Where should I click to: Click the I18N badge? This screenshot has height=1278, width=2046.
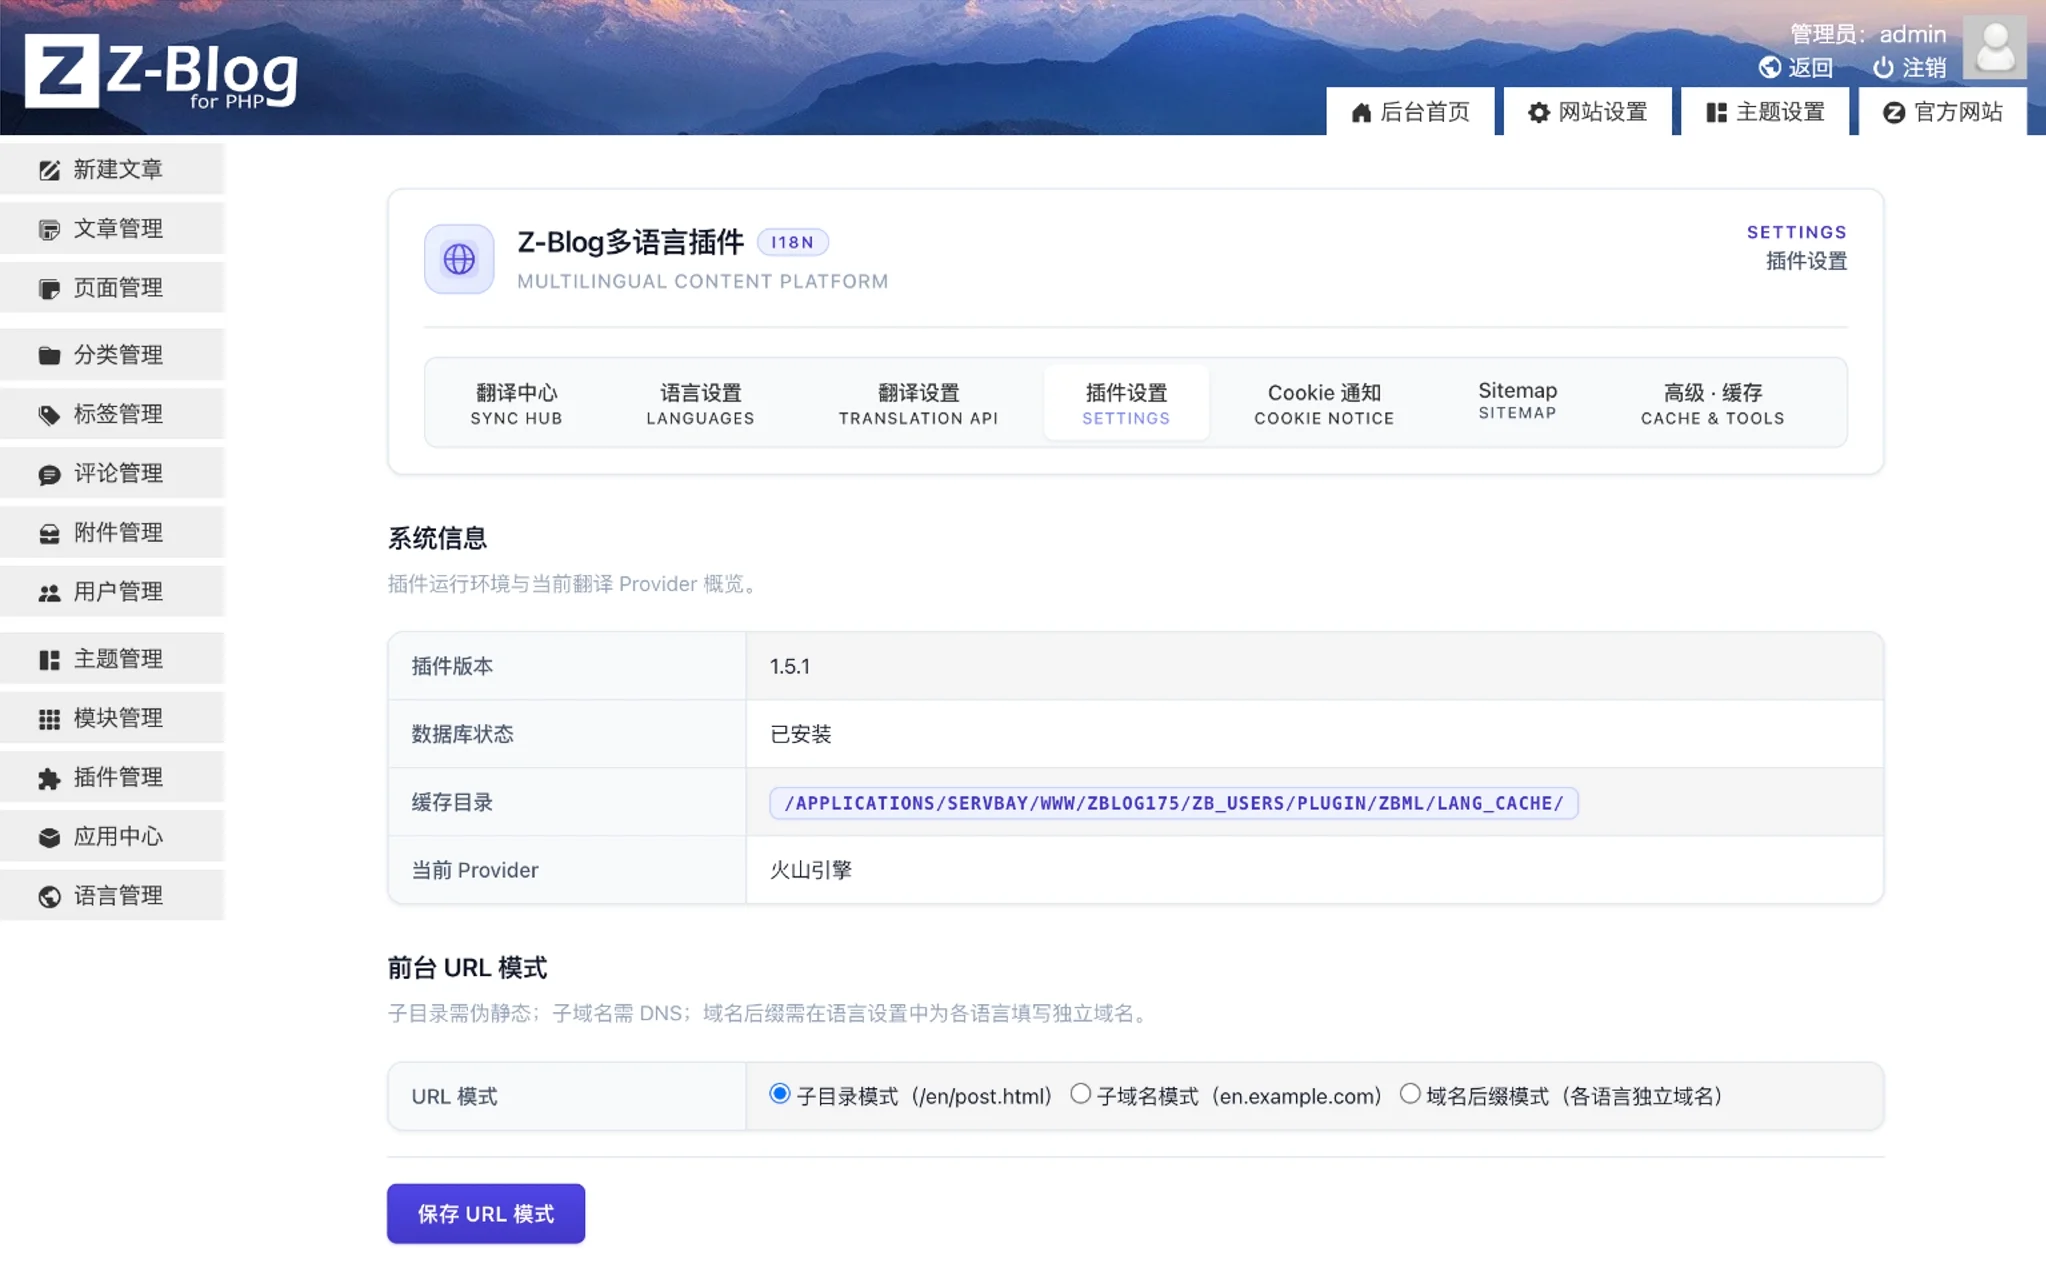792,242
